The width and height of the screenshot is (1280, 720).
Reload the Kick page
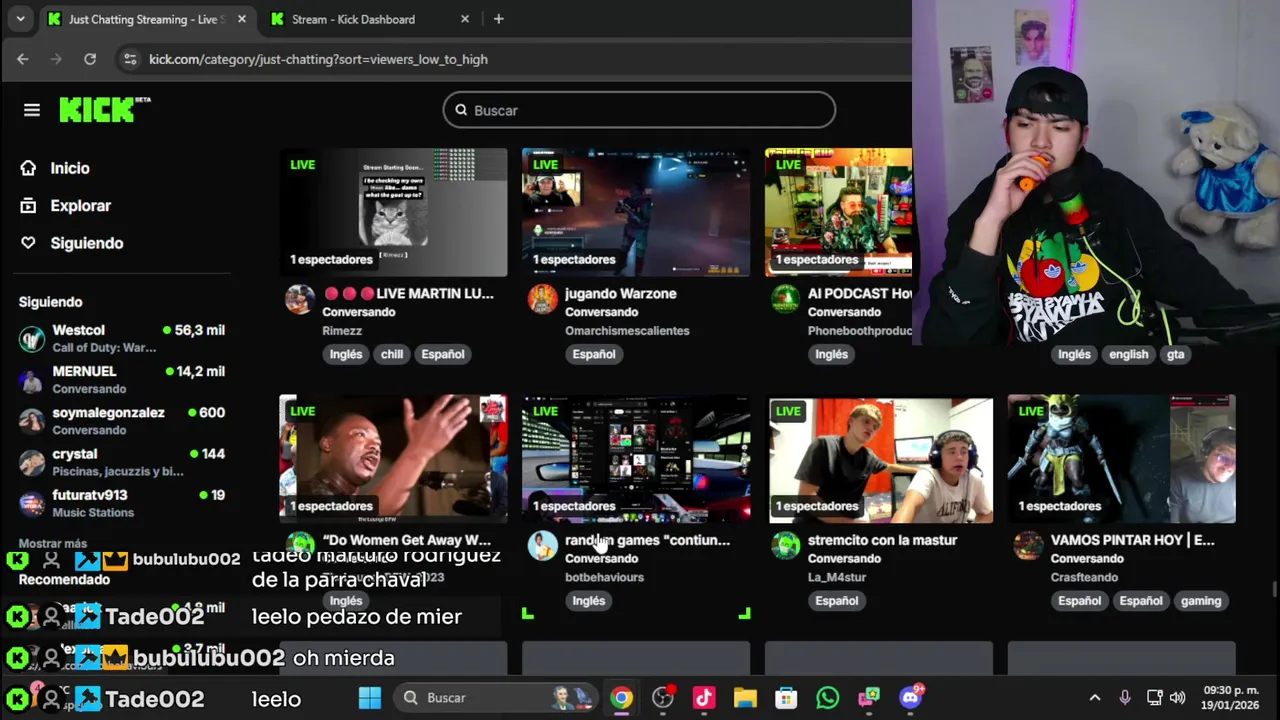(90, 59)
